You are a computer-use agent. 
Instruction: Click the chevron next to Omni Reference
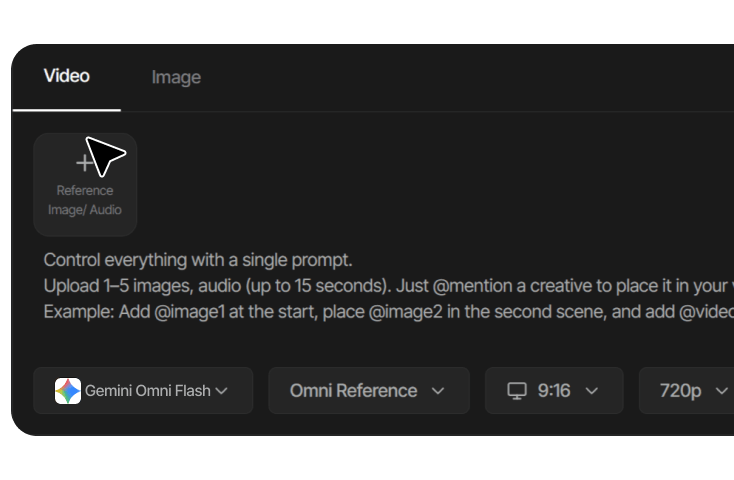(438, 391)
